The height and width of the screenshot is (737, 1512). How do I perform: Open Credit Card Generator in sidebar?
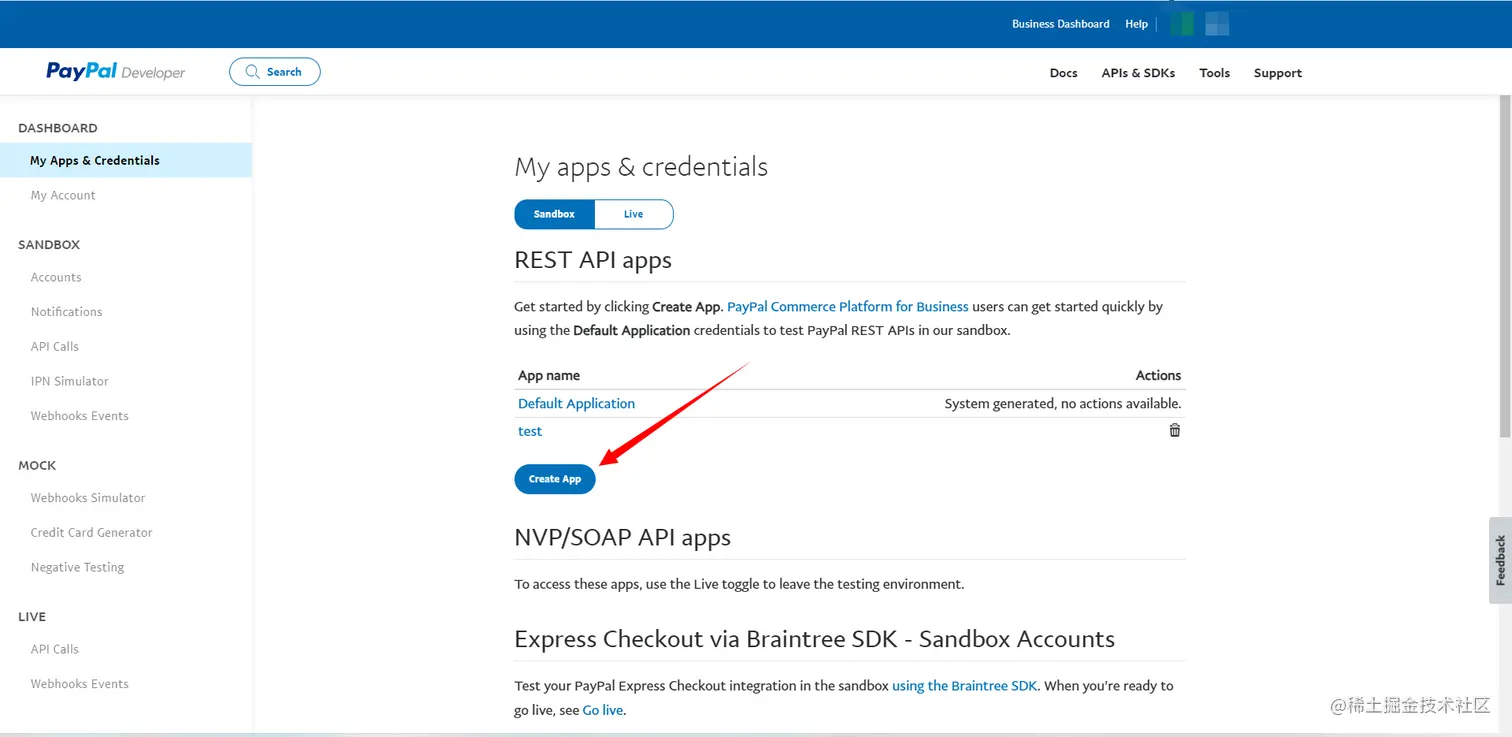(x=91, y=532)
